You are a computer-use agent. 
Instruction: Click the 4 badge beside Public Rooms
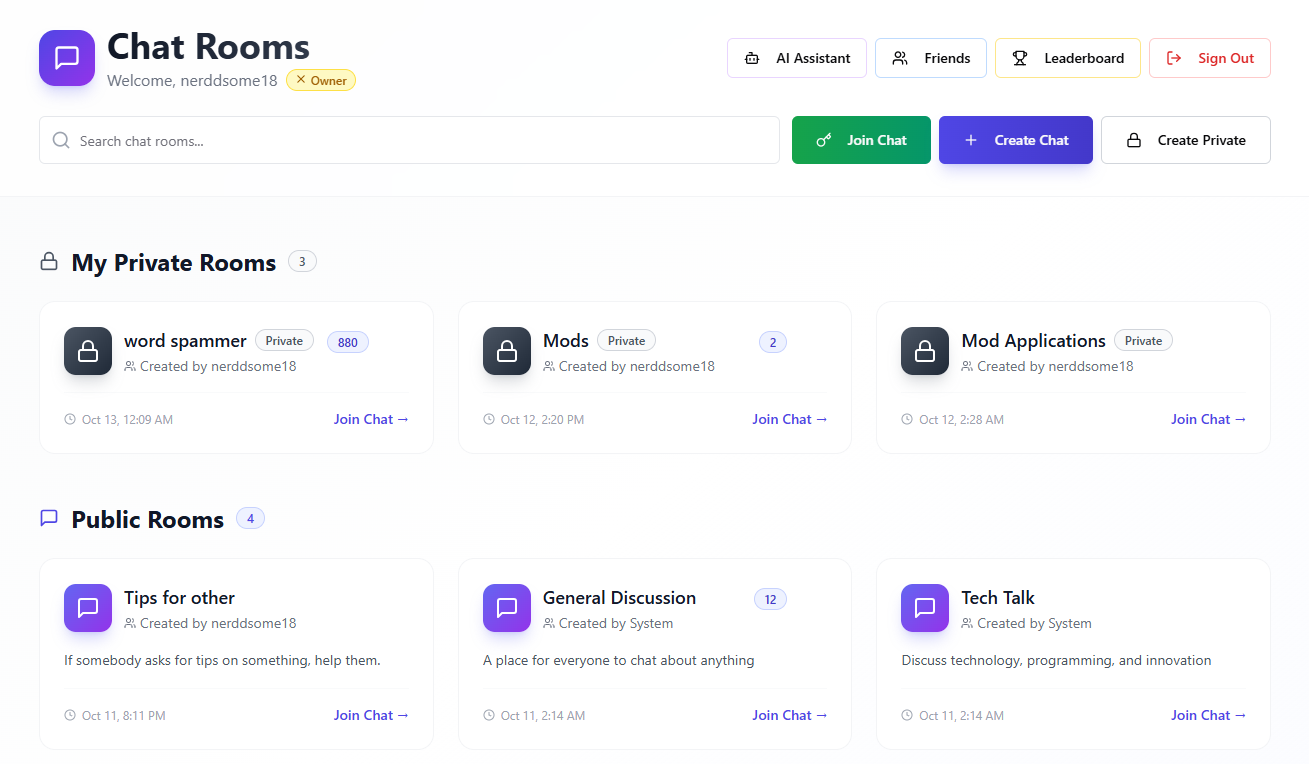[x=250, y=518]
